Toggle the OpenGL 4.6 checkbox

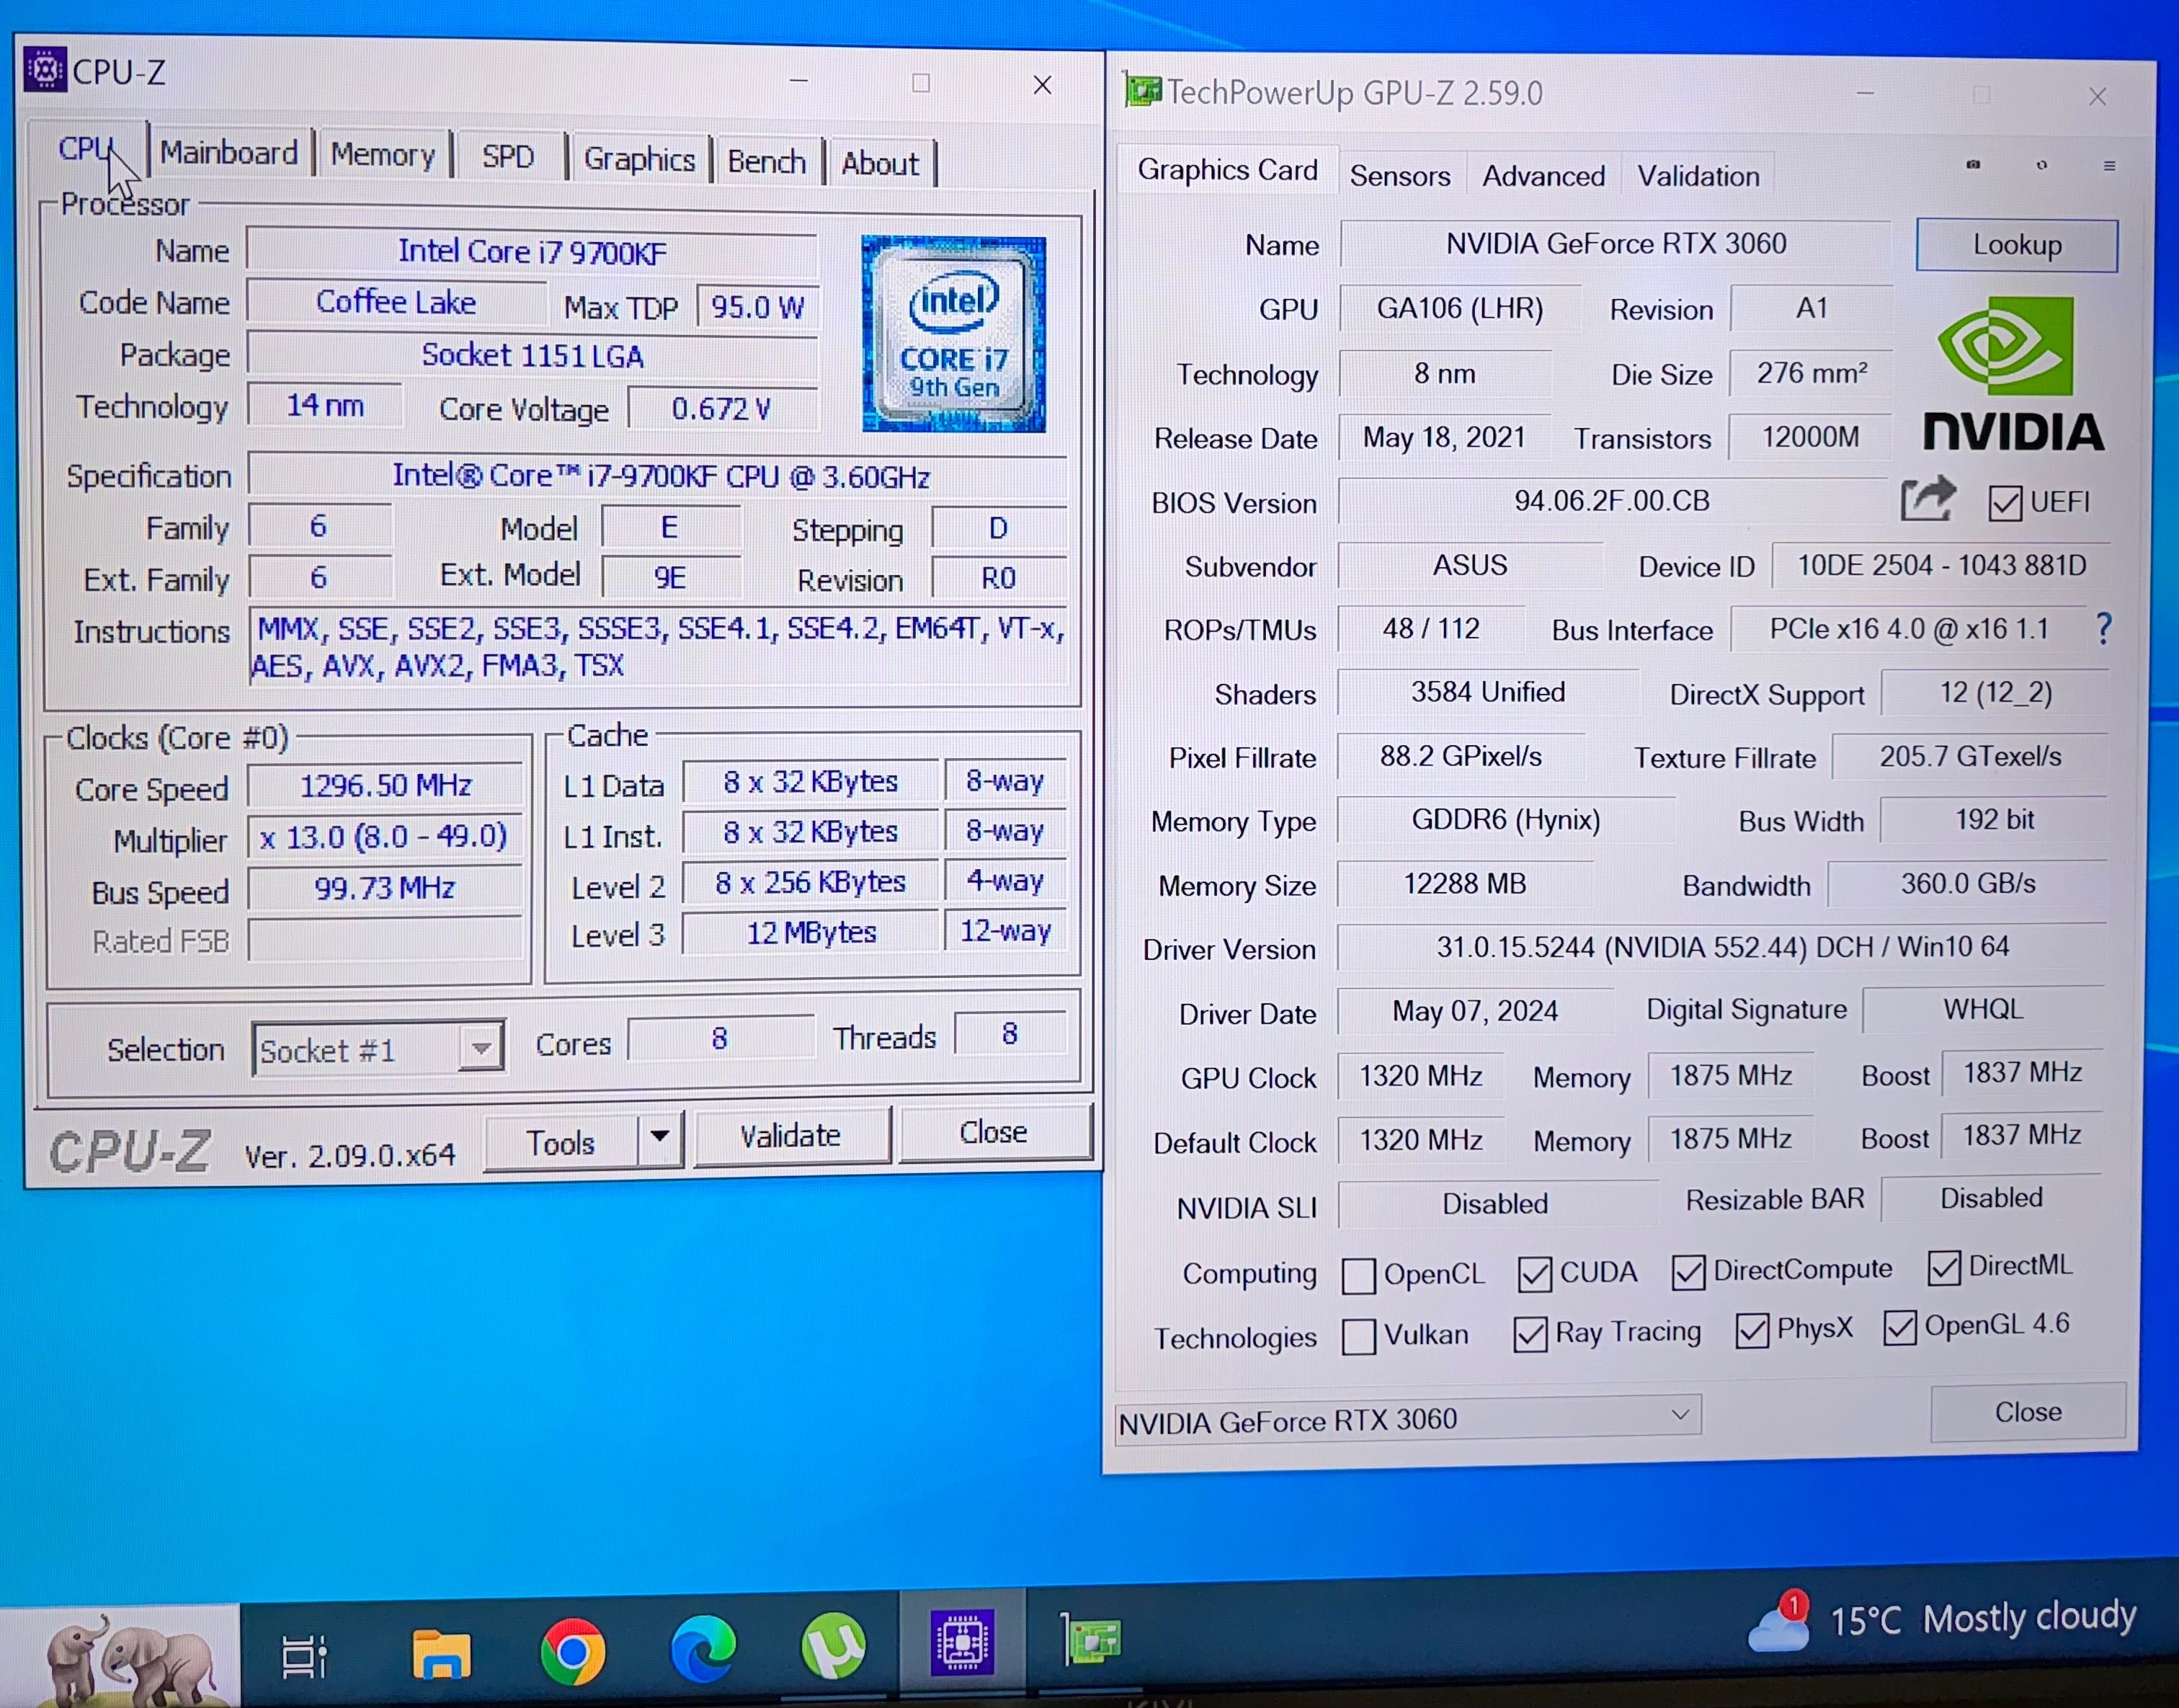coord(1900,1328)
